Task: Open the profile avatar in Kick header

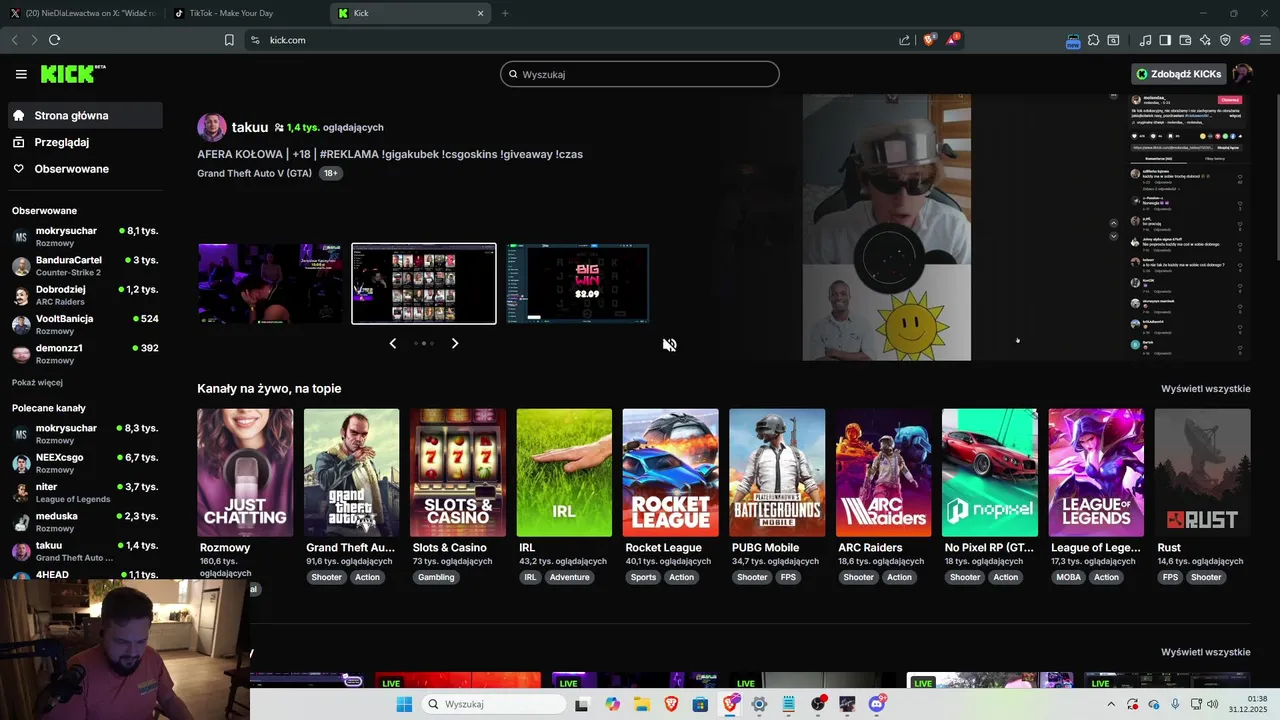Action: pyautogui.click(x=1242, y=74)
